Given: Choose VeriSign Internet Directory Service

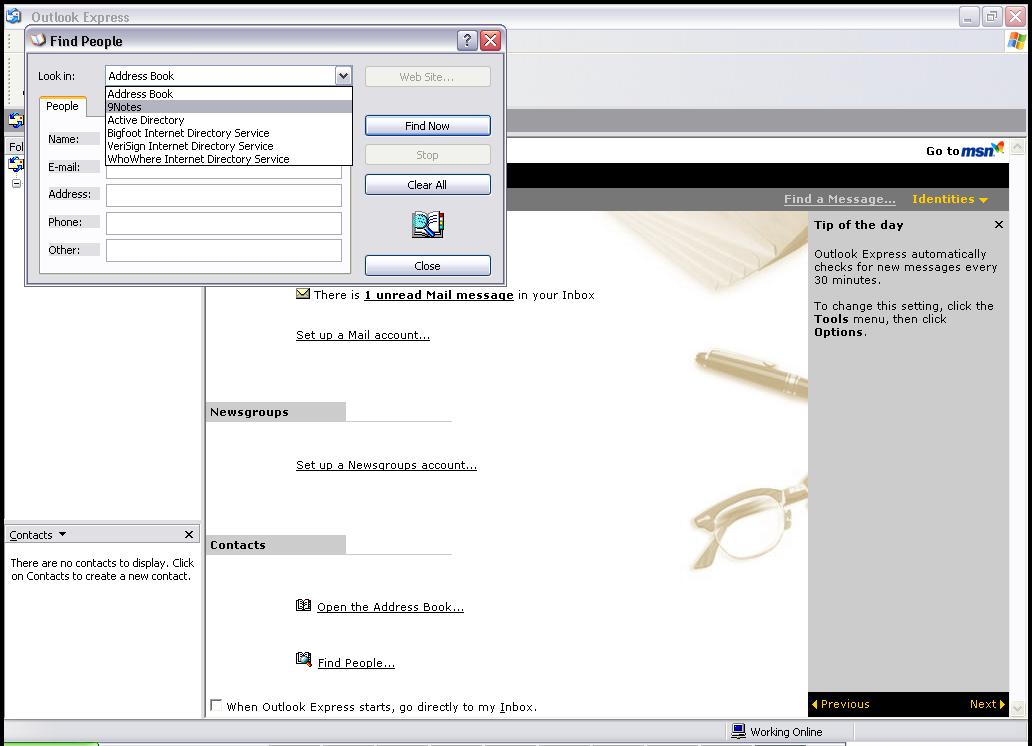Looking at the screenshot, I should (x=228, y=146).
